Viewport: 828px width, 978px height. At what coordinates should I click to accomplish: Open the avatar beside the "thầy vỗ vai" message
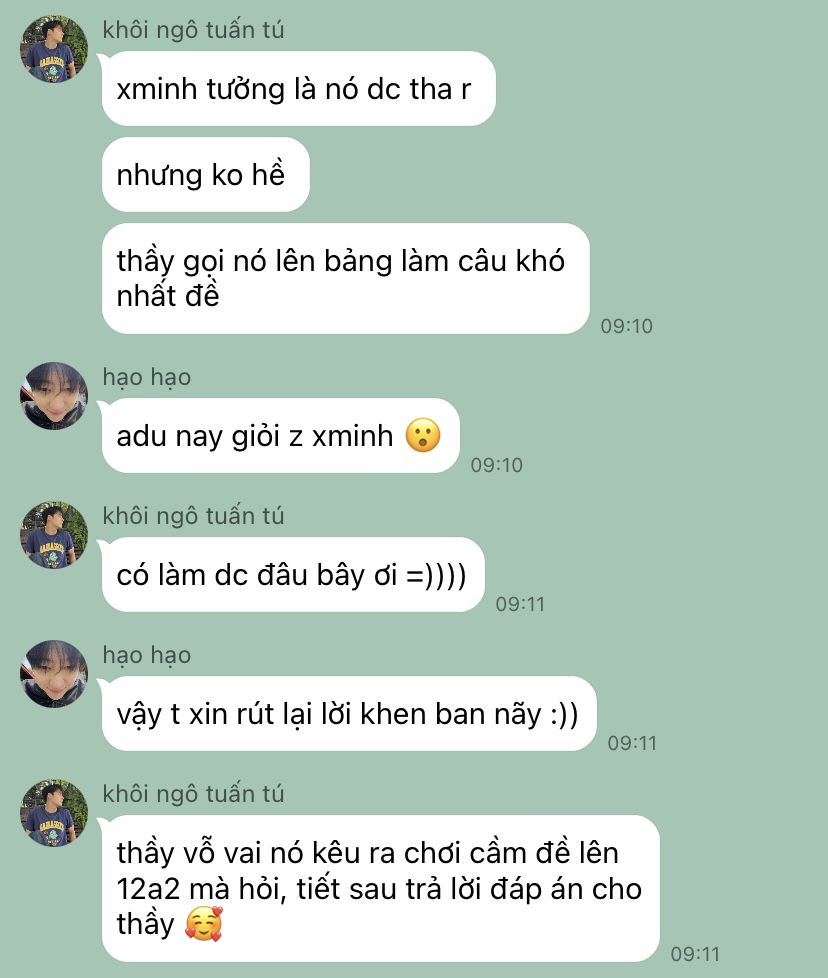pos(54,813)
